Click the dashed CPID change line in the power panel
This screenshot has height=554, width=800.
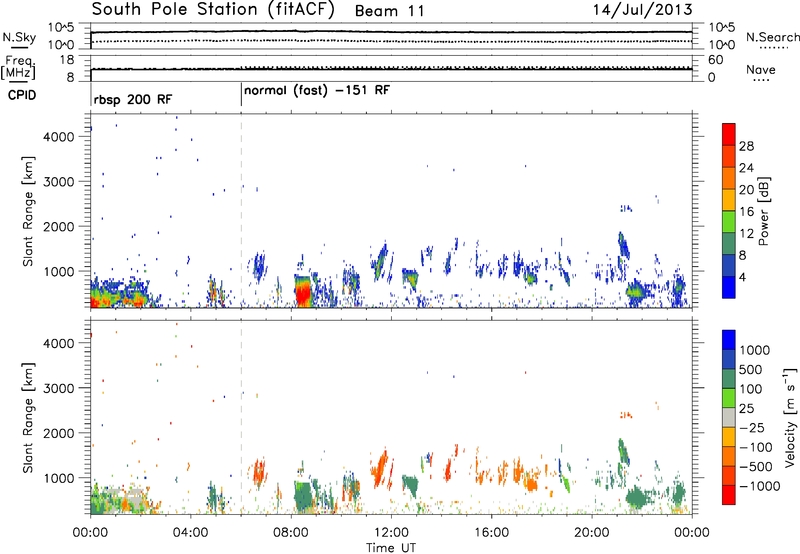[x=241, y=211]
